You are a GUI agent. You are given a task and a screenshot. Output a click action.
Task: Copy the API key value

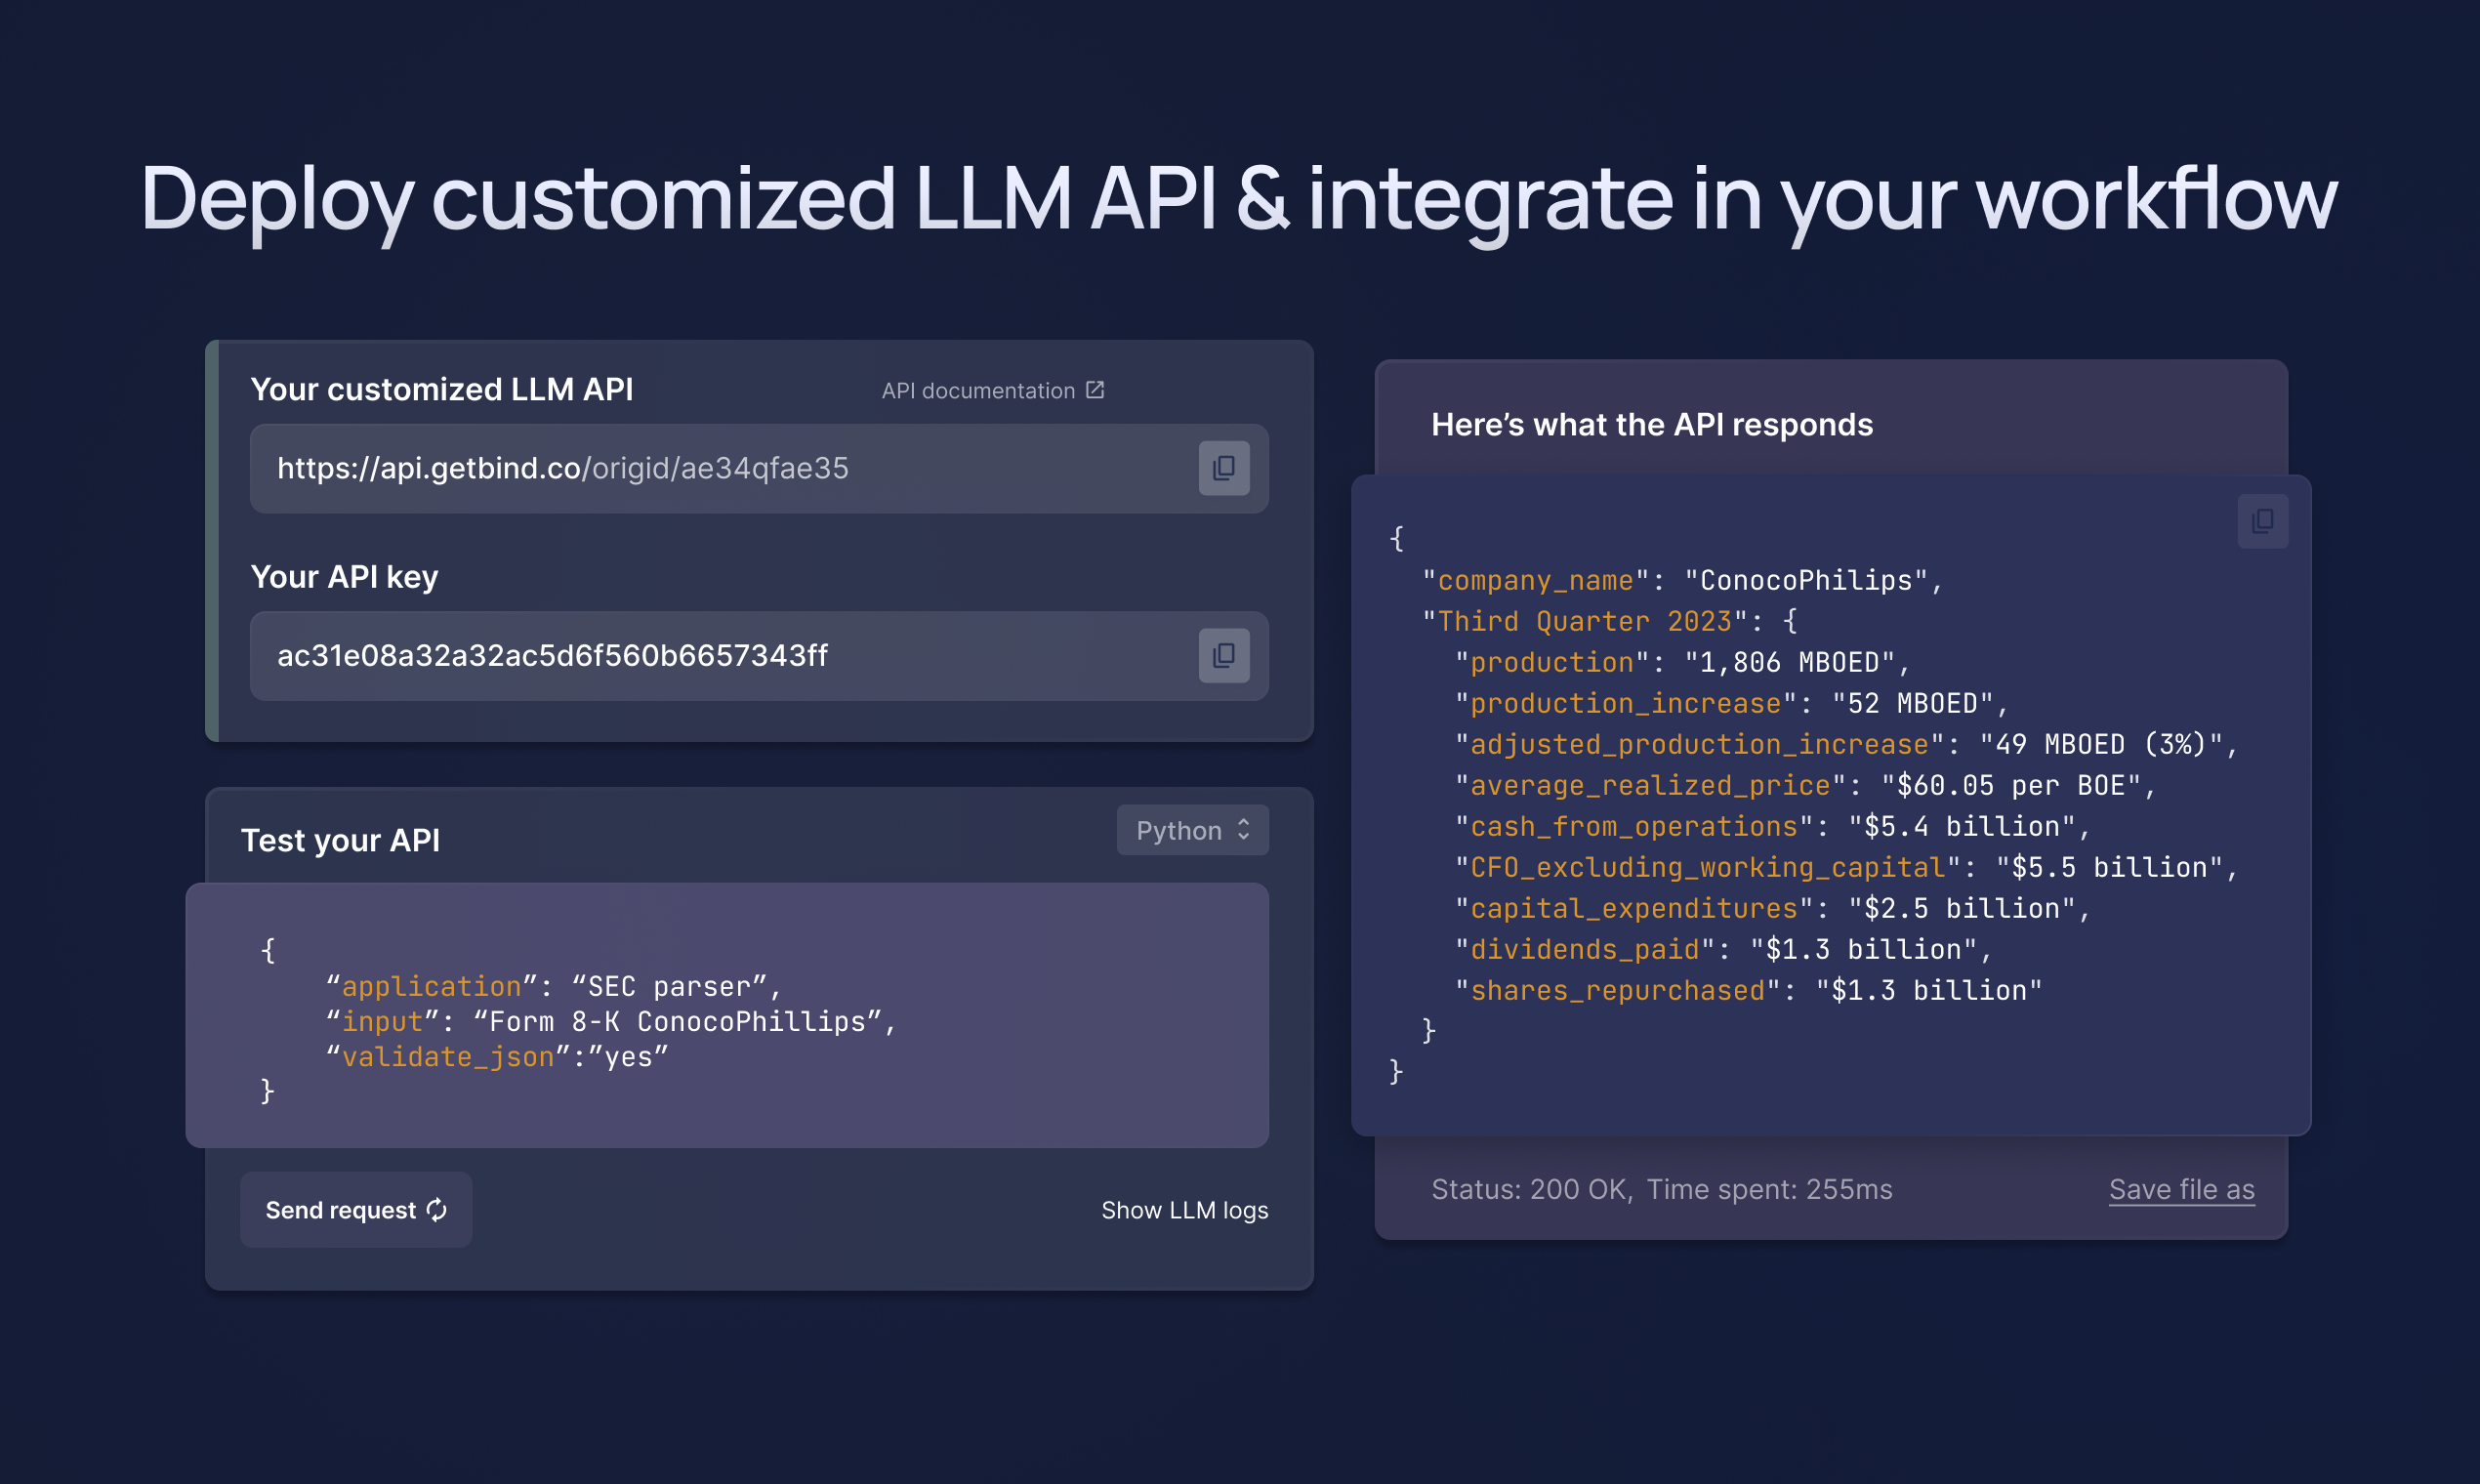pos(1223,655)
